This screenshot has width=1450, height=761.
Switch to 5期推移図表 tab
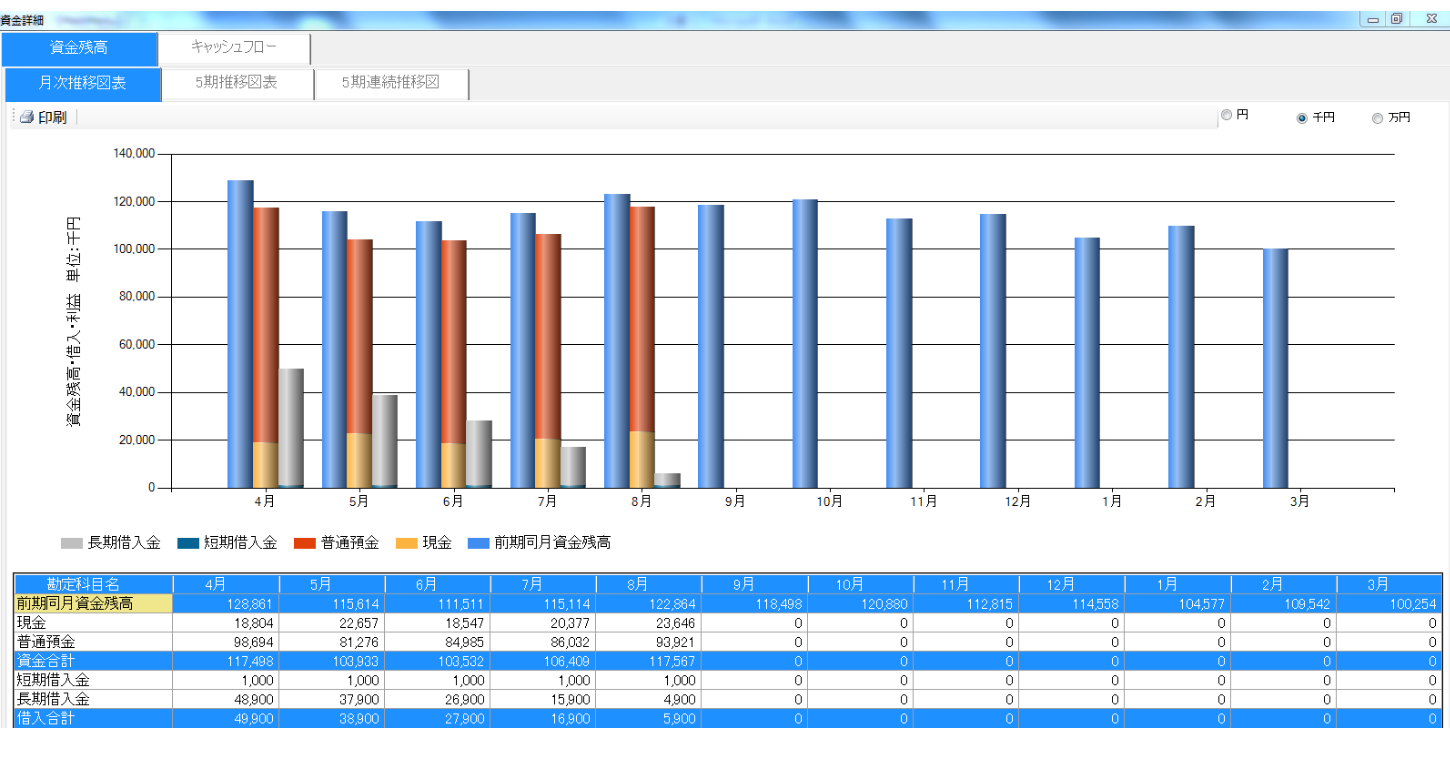pos(237,84)
